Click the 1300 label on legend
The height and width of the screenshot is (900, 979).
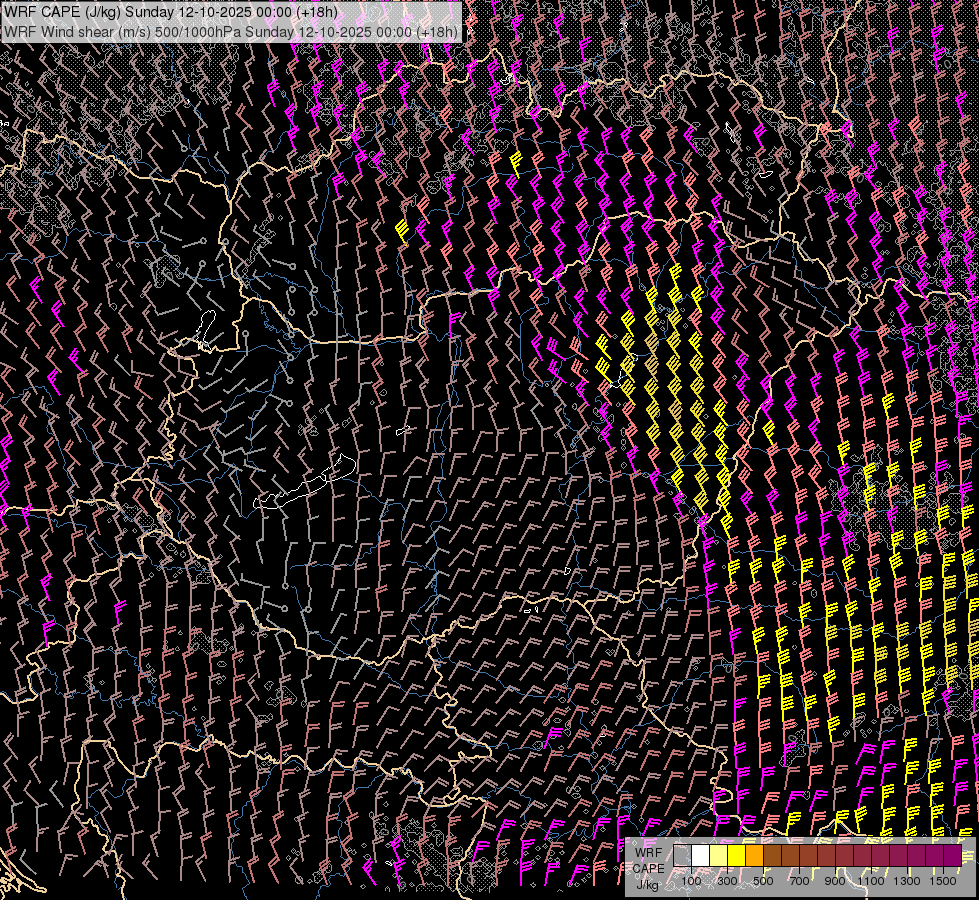pyautogui.click(x=907, y=882)
